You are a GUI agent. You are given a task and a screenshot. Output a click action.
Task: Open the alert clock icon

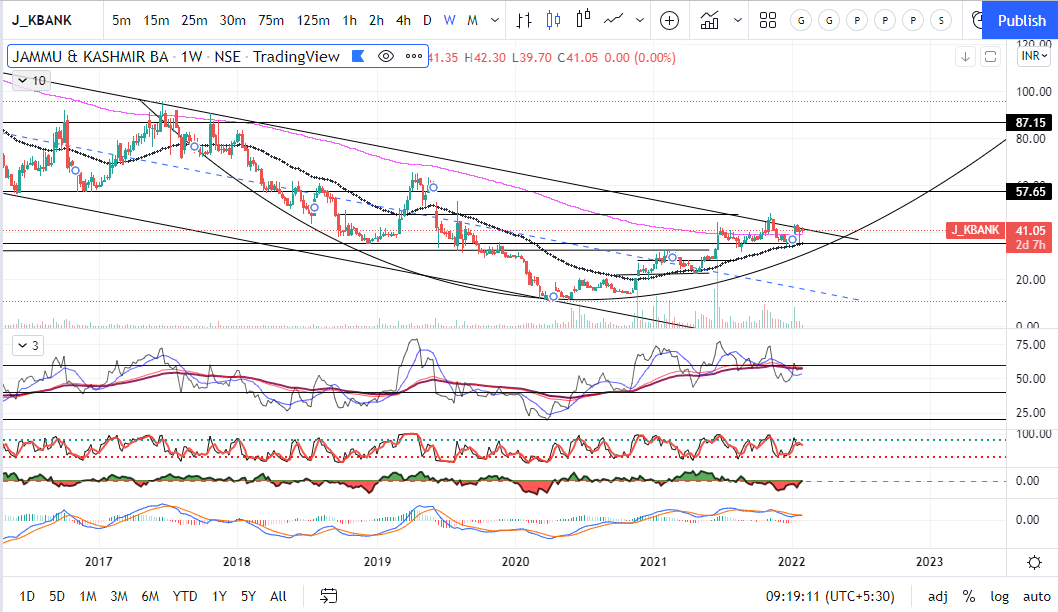coord(977,20)
